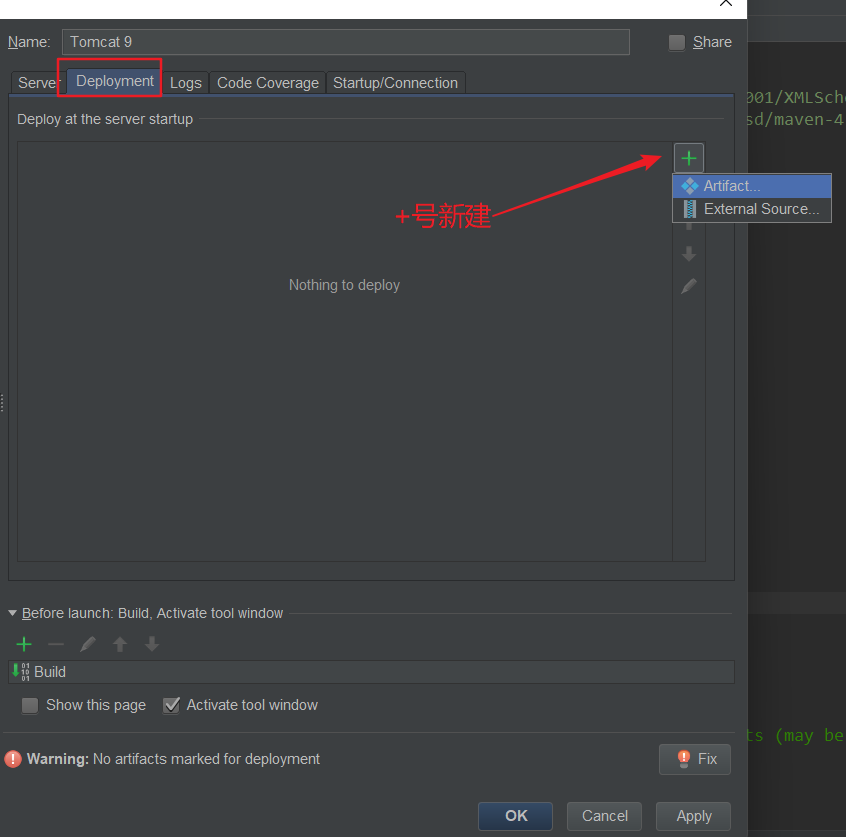Close the run configuration dialog
This screenshot has height=837, width=846.
726,3
